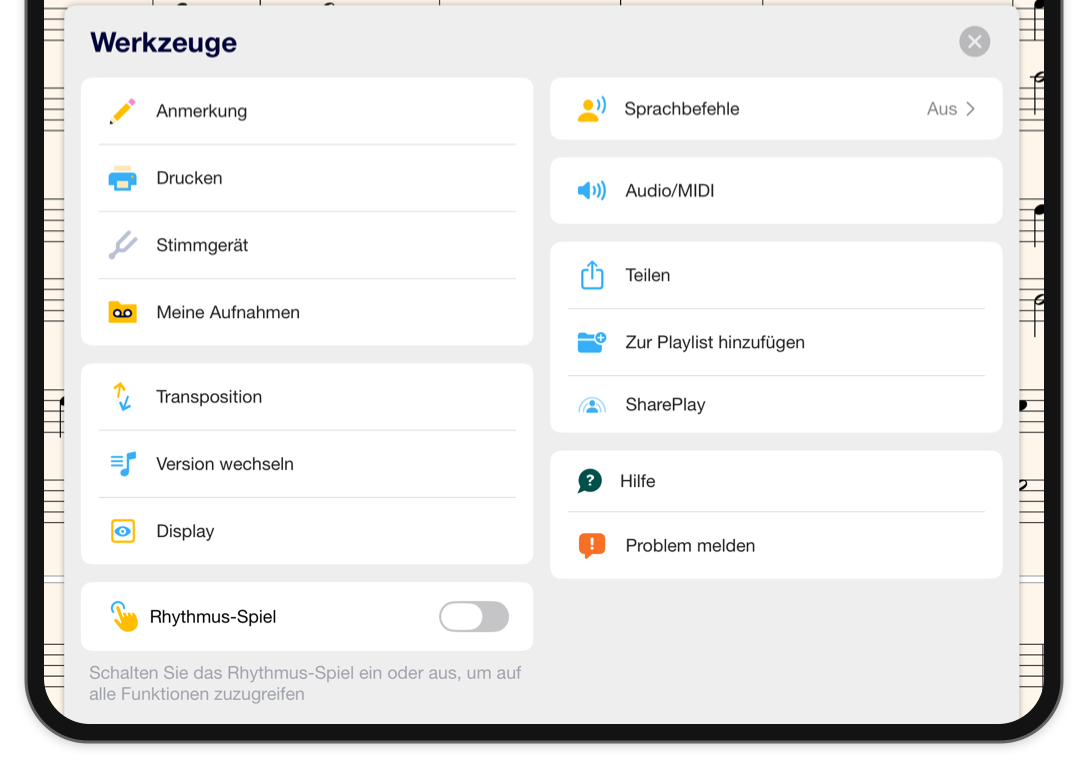This screenshot has width=1088, height=762.
Task: Click the Audio/MIDI speaker icon
Action: coord(592,190)
